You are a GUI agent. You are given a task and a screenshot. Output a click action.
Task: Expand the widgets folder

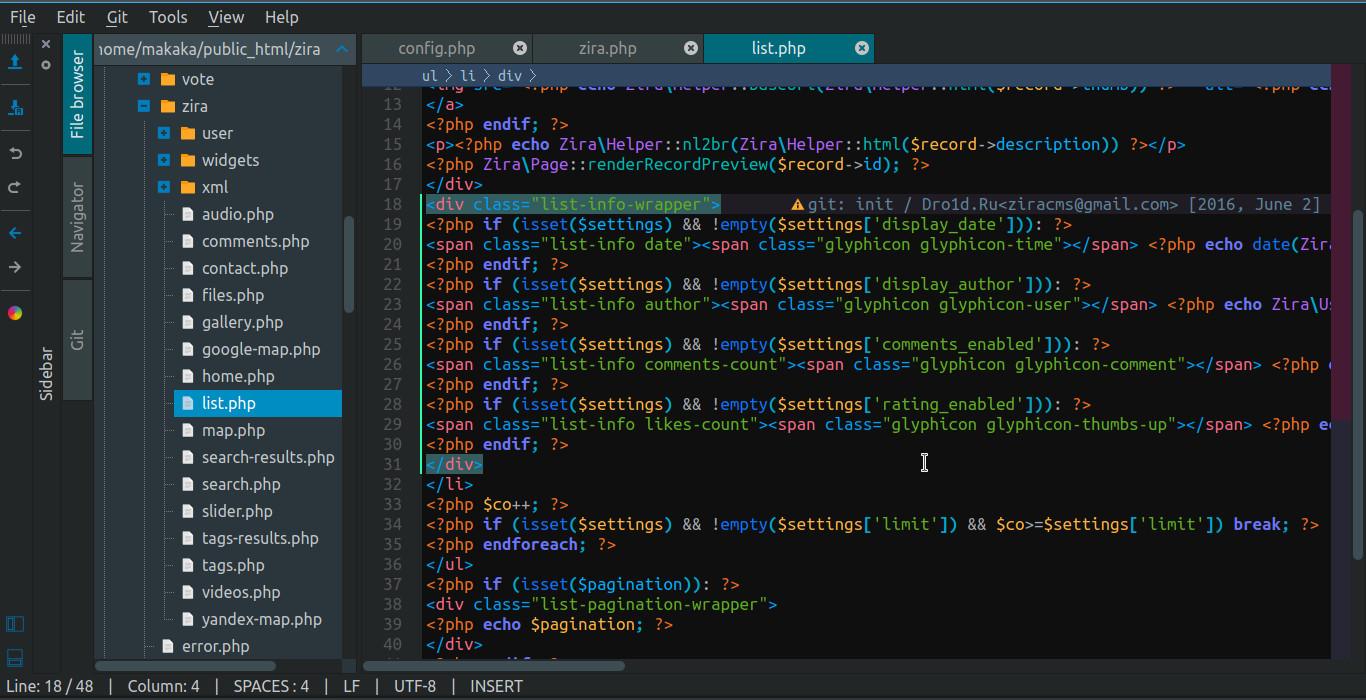(164, 160)
